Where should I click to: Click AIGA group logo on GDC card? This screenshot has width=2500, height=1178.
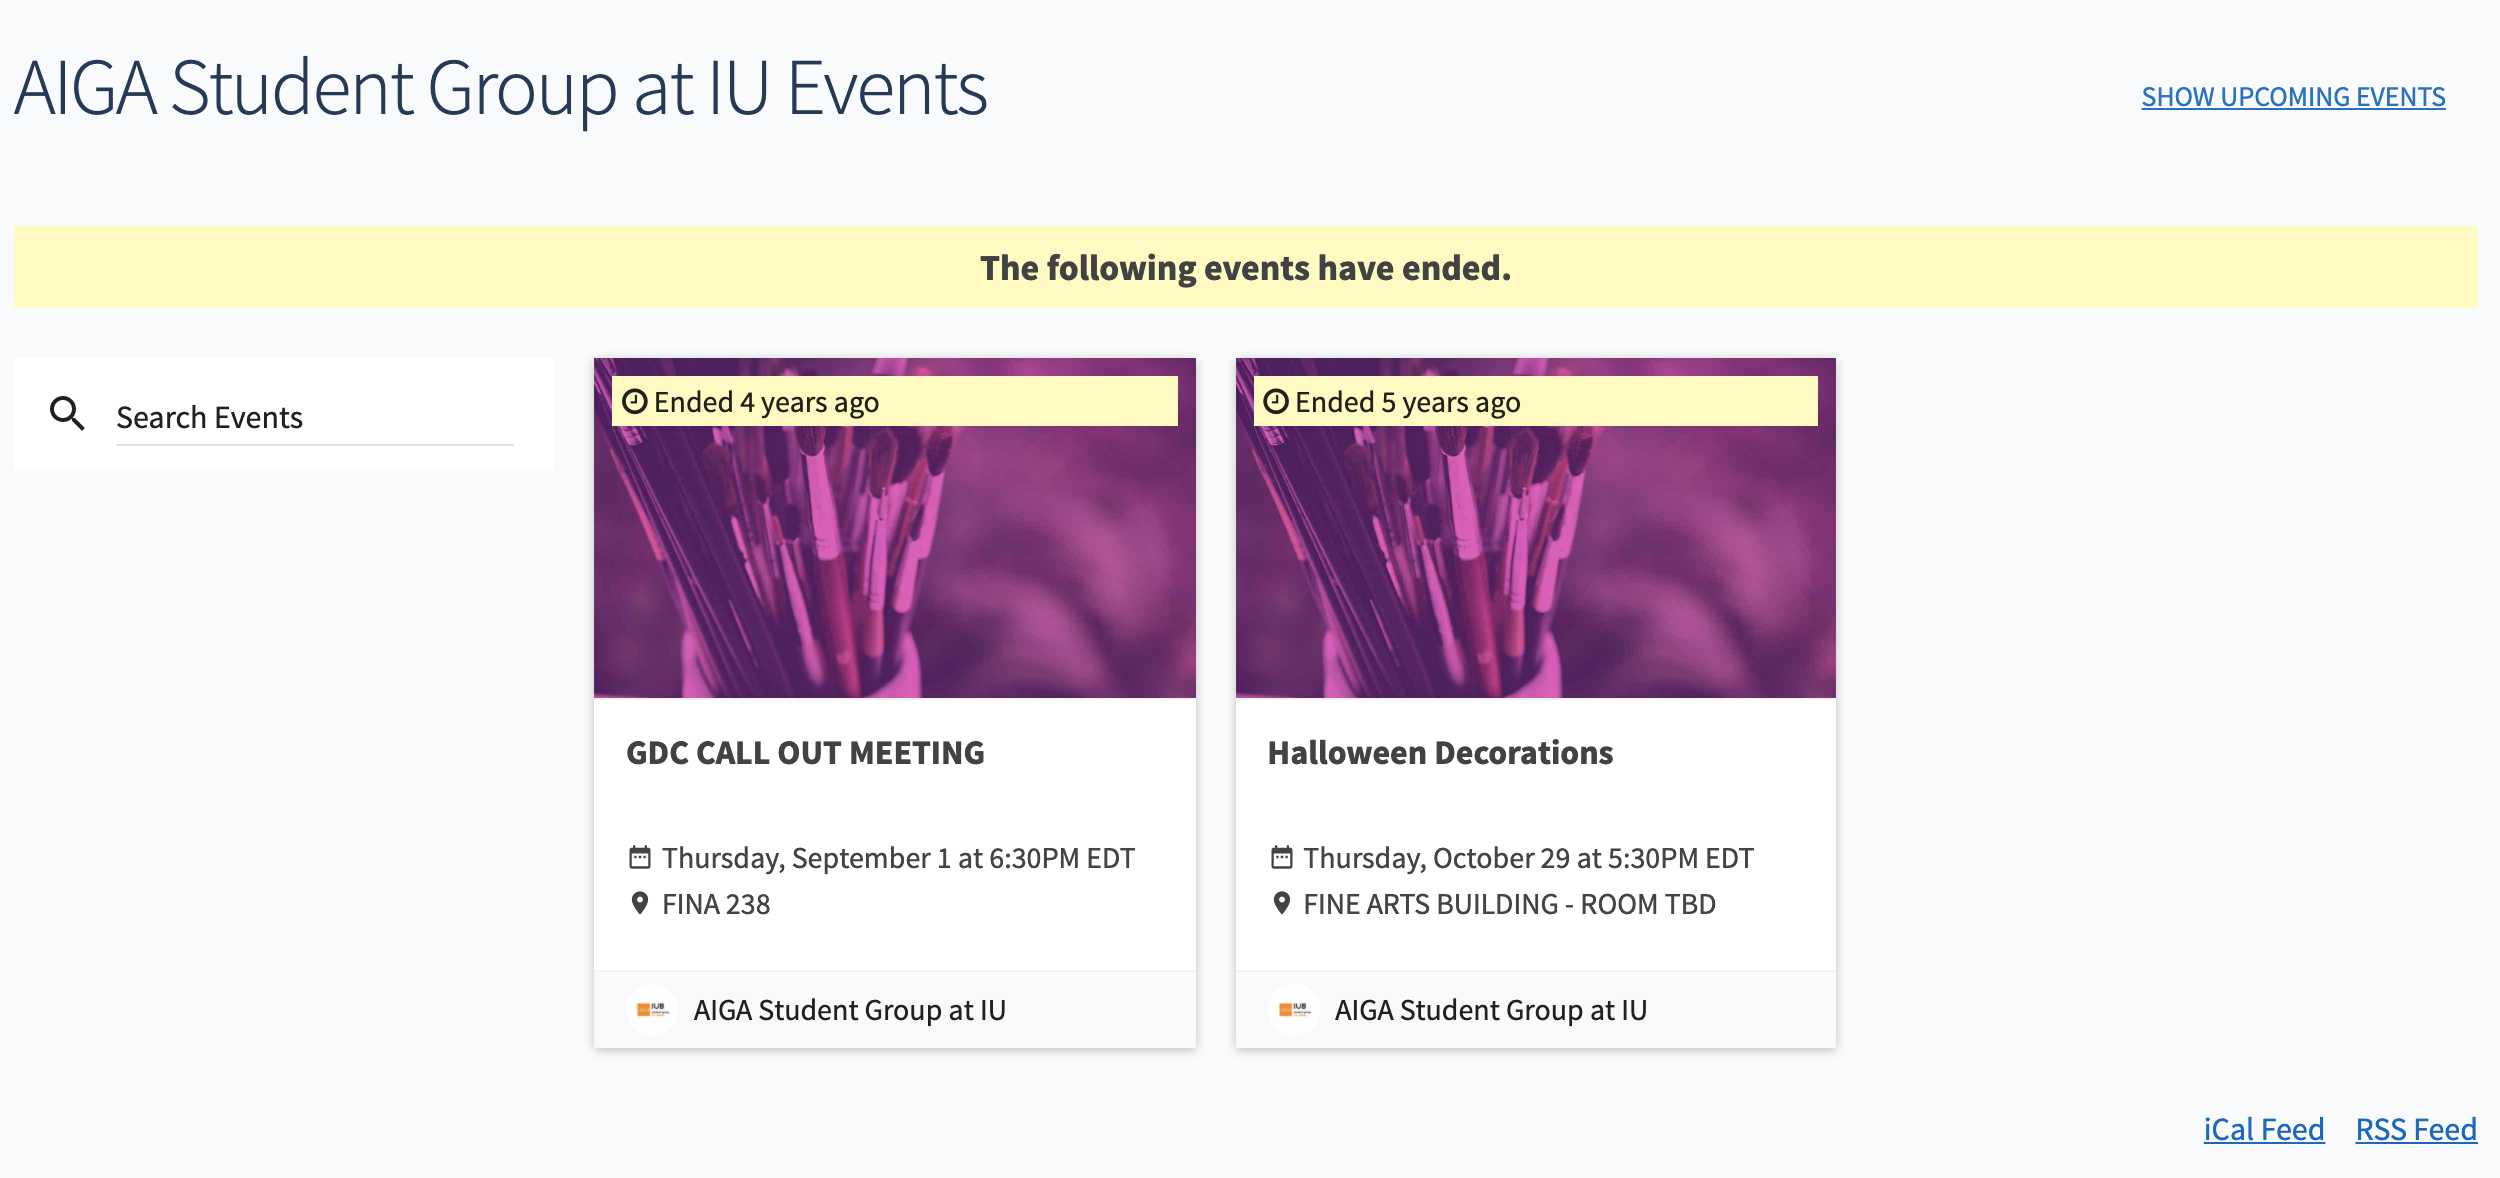point(652,1009)
